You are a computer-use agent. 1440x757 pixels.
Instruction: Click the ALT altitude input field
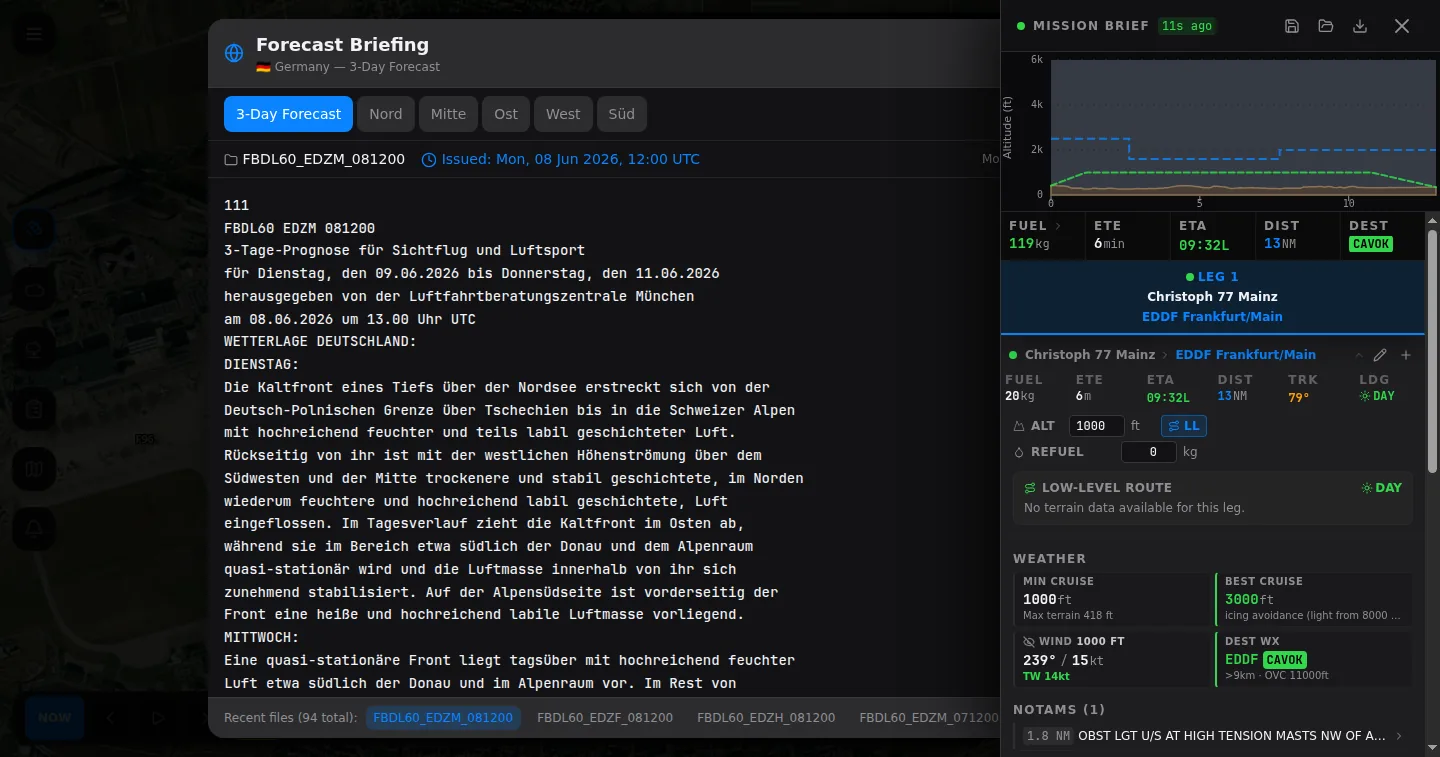1097,426
